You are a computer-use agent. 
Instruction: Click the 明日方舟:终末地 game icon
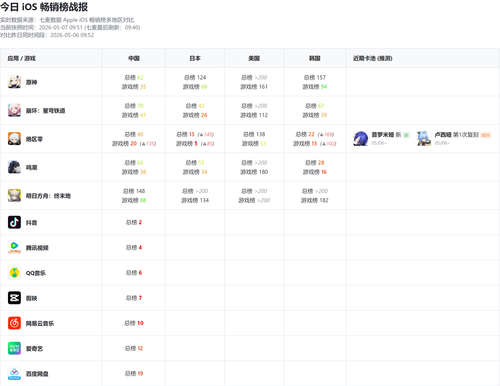coord(14,195)
